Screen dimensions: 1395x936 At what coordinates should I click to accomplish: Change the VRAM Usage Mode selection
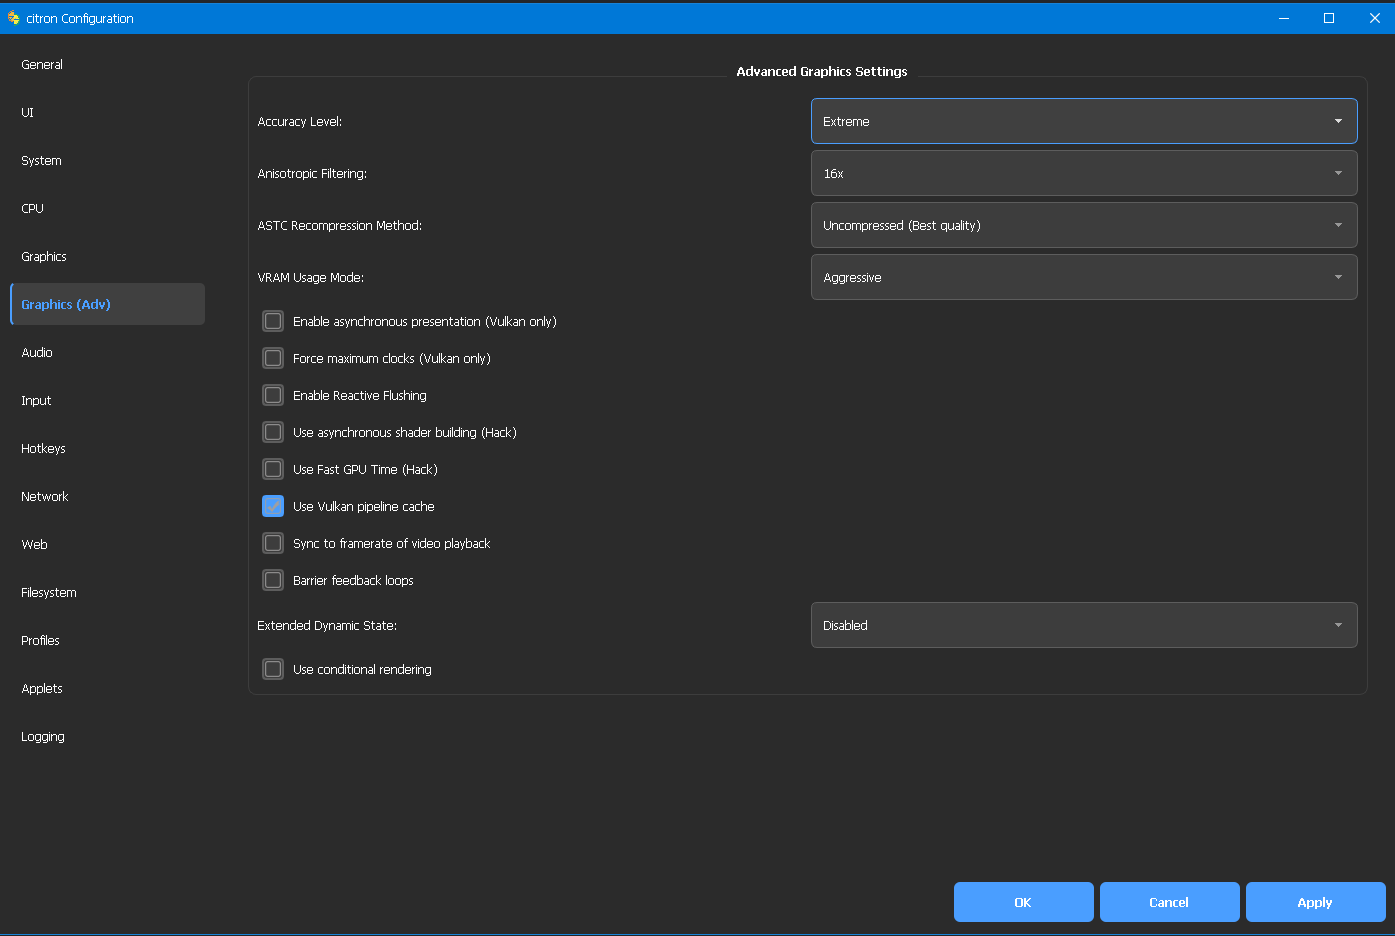1083,277
